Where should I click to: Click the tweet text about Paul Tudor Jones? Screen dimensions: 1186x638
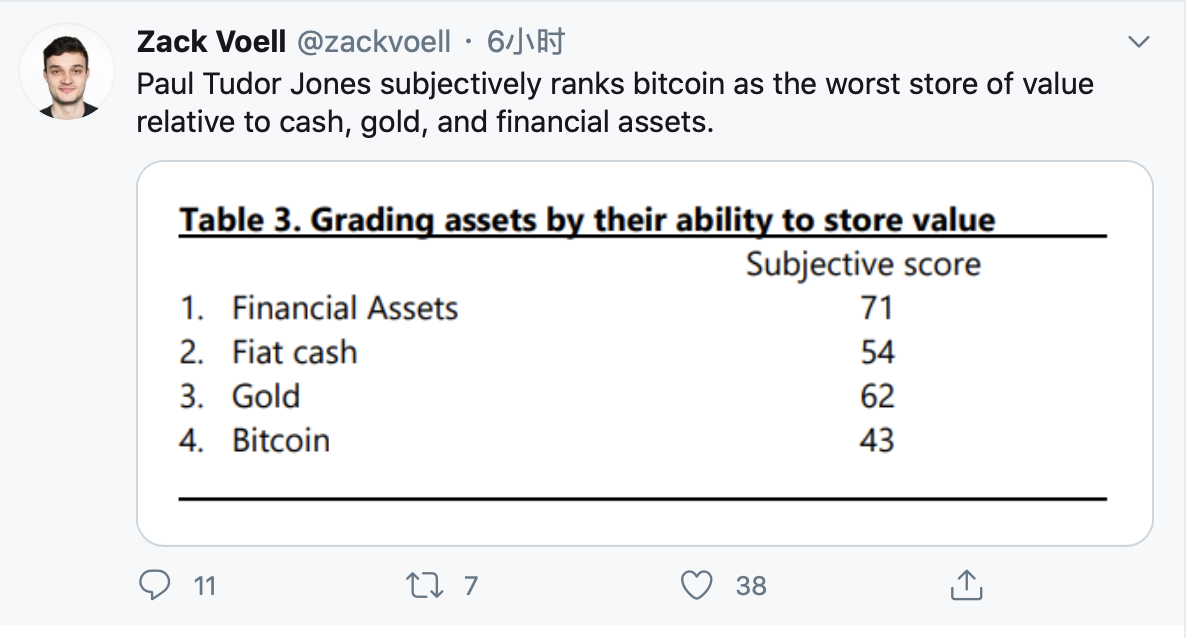click(615, 103)
